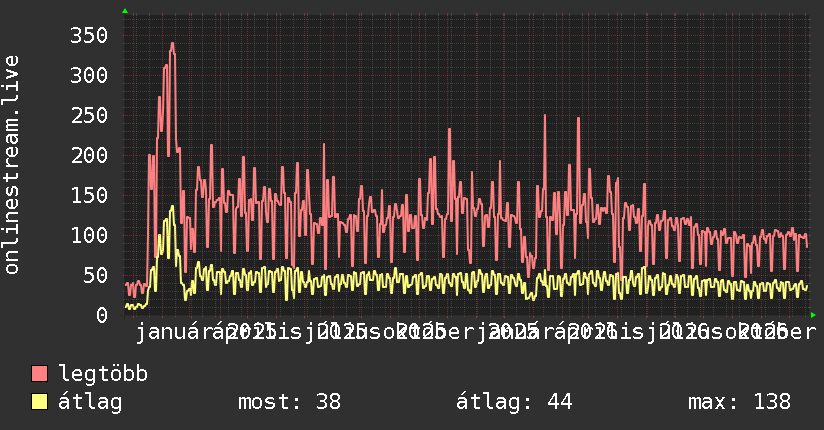Click the red legtöbb legend color swatch
Viewport: 824px width, 430px height.
[39, 373]
